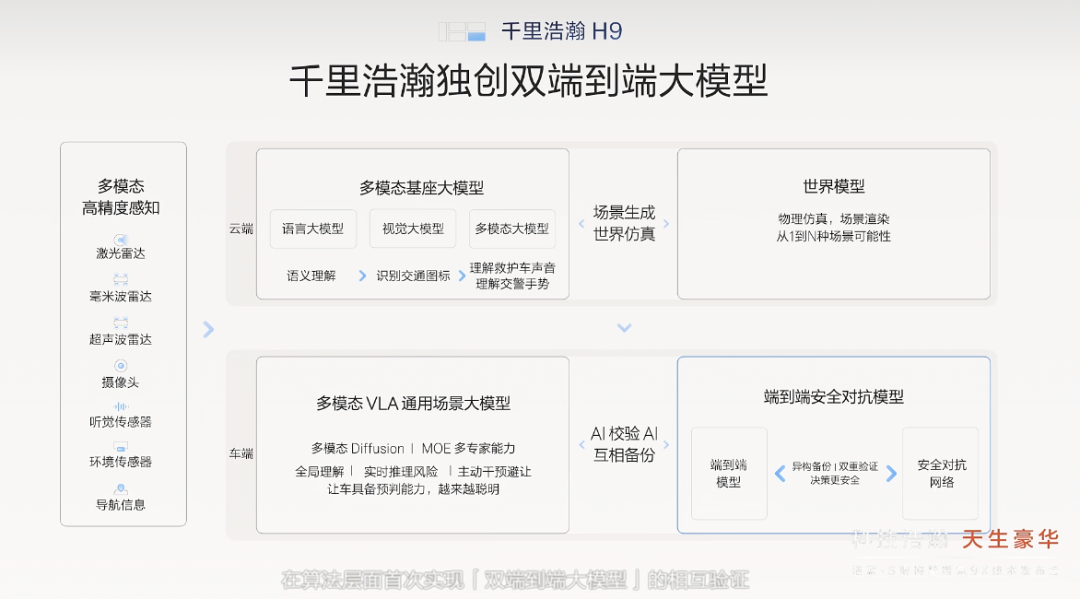1080x599 pixels.
Task: Click the blue right arrow beside the sensor panel
Action: coord(209,329)
